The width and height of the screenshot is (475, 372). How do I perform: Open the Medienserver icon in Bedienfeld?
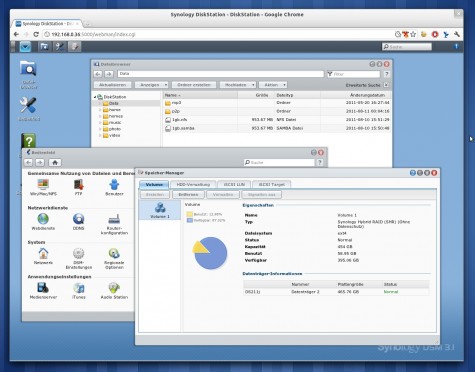[43, 290]
